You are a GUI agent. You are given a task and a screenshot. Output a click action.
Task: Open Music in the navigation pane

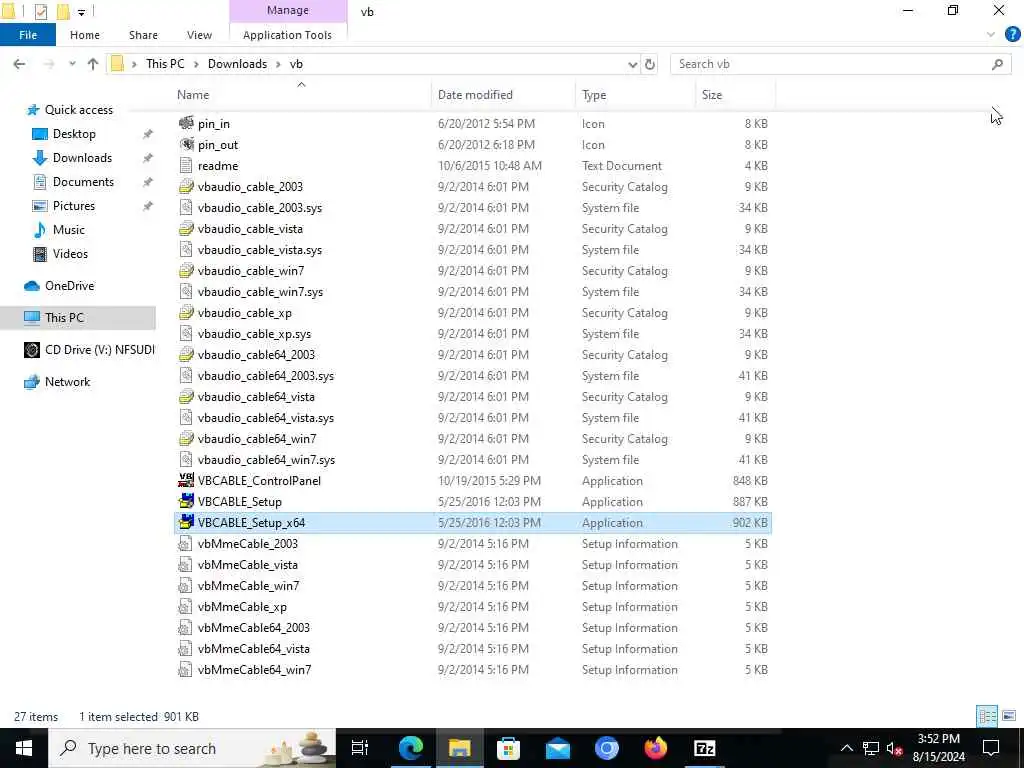69,230
